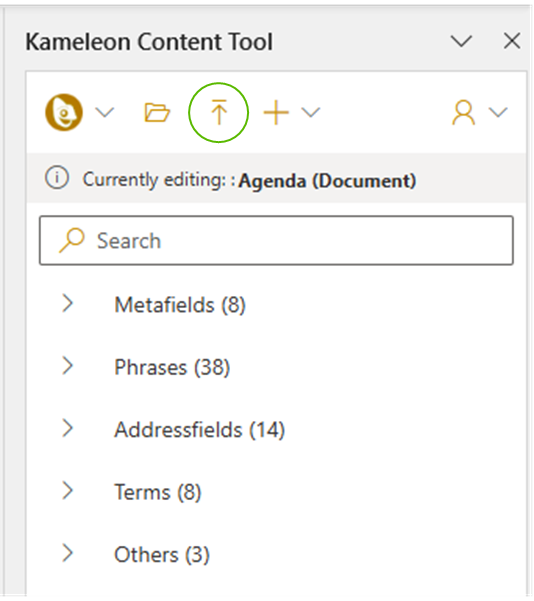
Task: Select the Phrases (38) item
Action: (x=172, y=367)
